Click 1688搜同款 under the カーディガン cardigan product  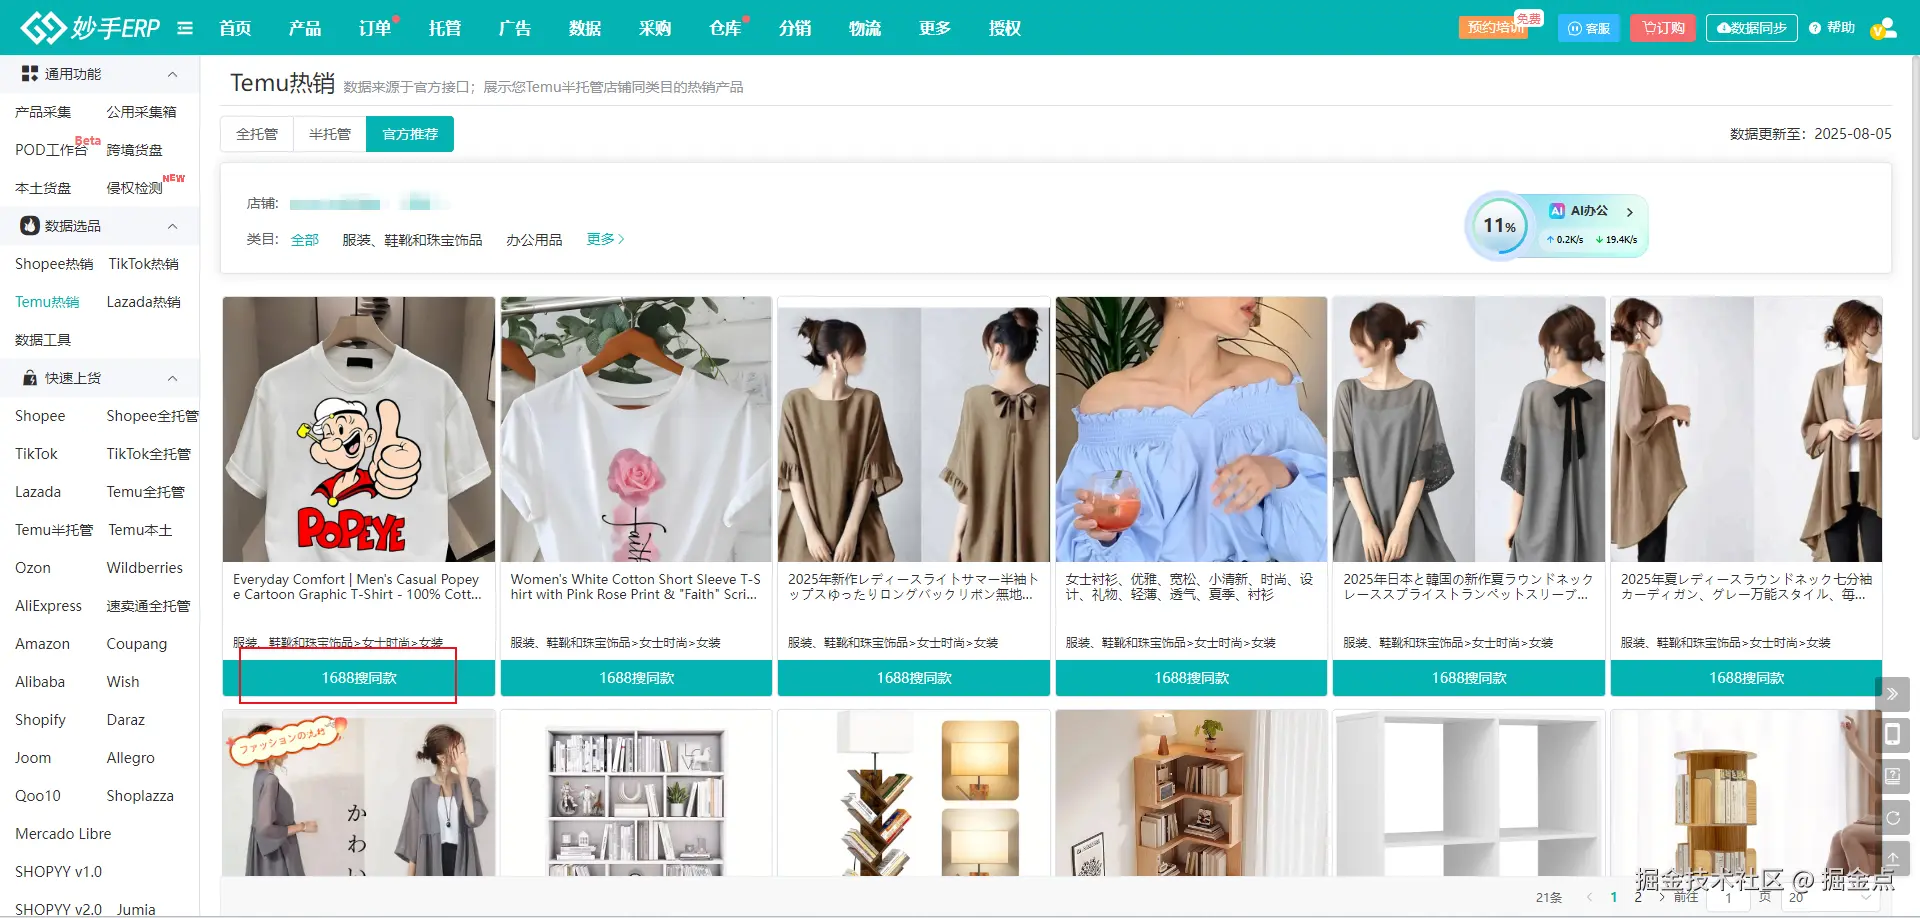tap(1746, 678)
